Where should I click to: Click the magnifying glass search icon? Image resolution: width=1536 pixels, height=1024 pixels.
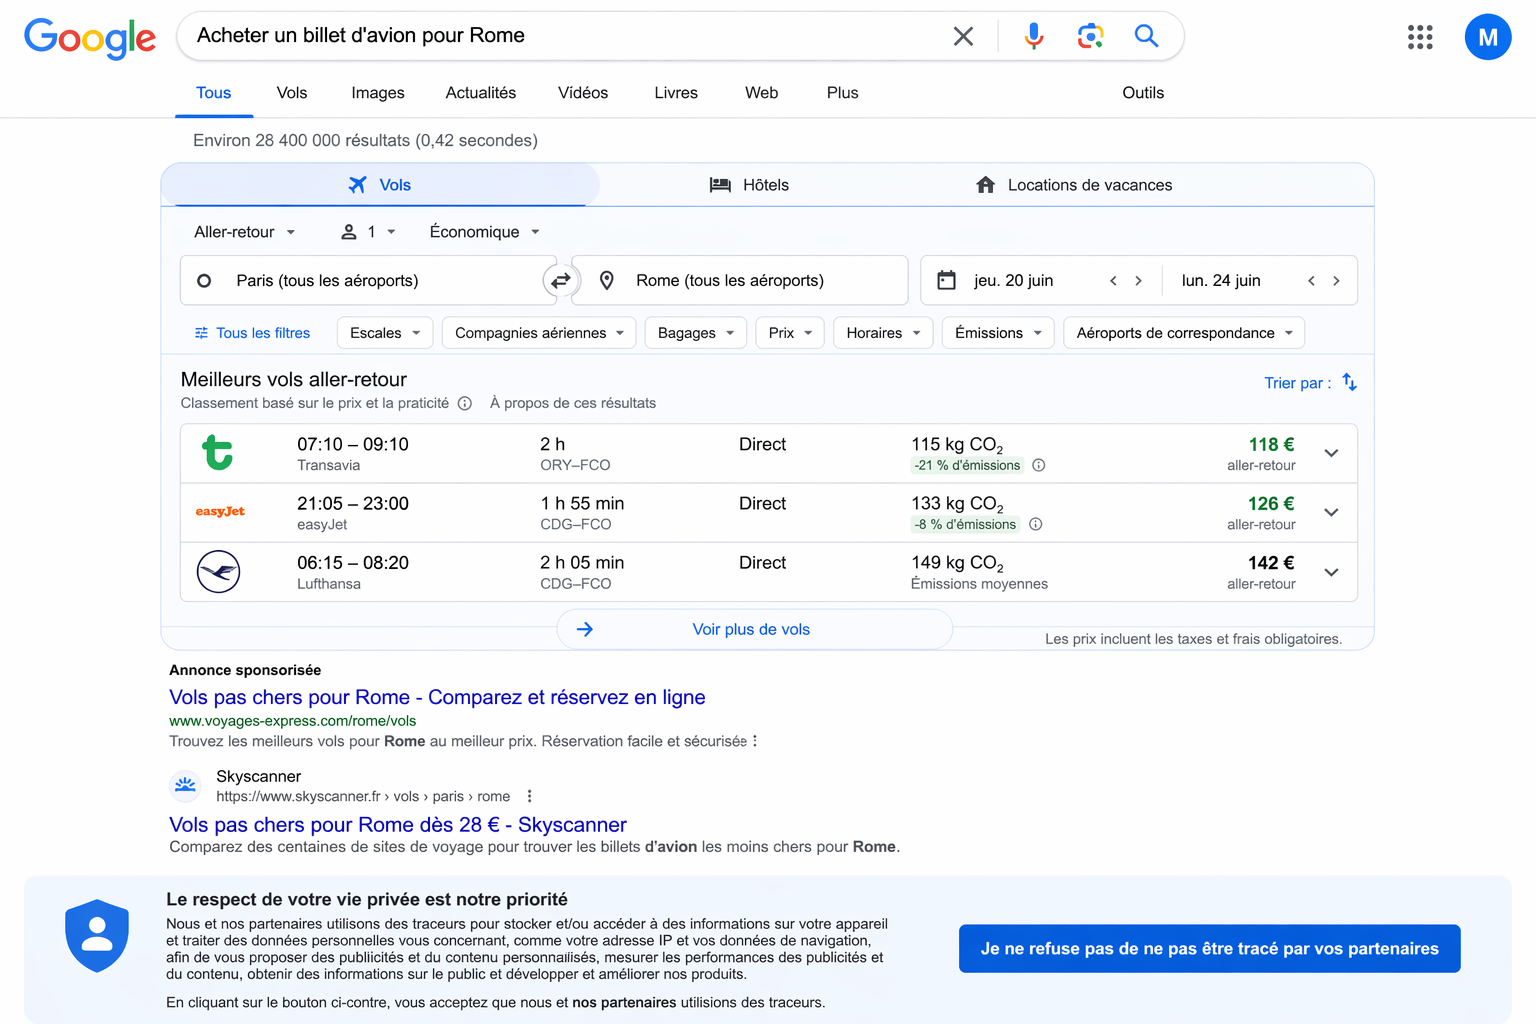click(1146, 36)
